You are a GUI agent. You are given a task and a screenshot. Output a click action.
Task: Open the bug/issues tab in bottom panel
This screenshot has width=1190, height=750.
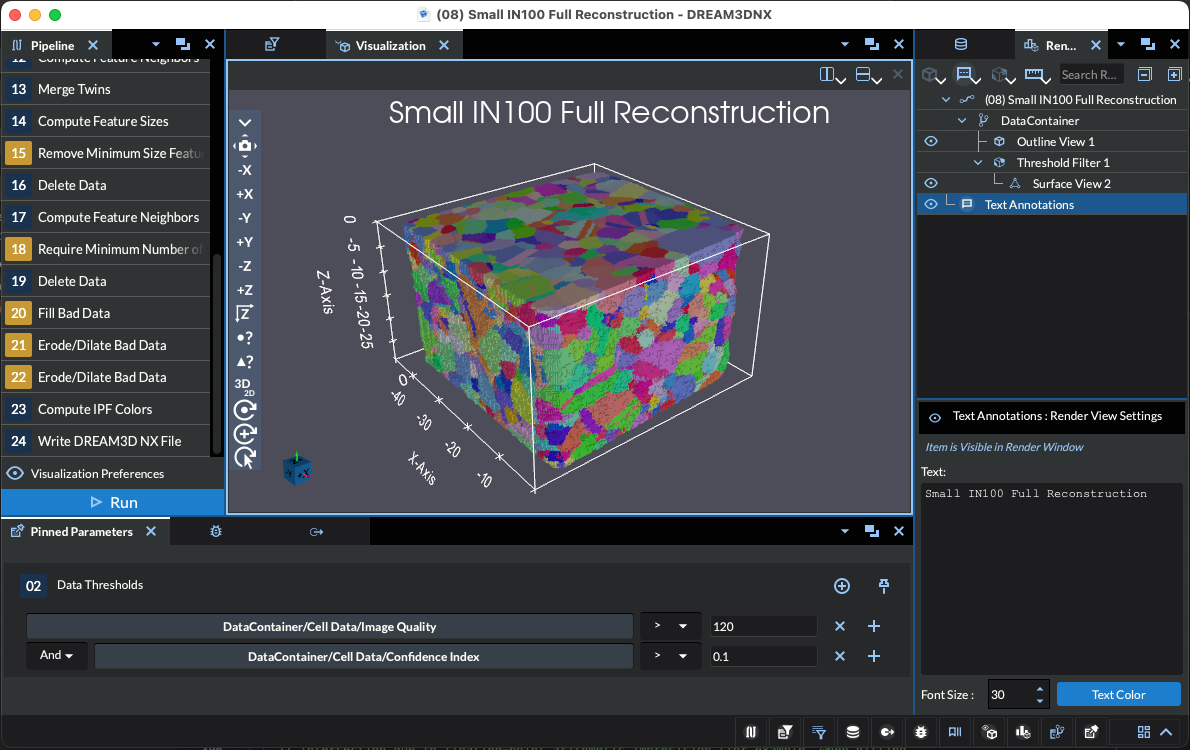216,531
